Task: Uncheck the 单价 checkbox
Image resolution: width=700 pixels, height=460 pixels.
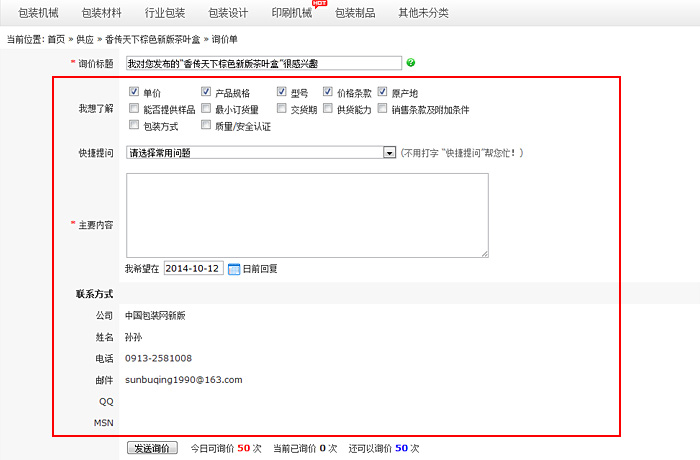Action: 135,93
